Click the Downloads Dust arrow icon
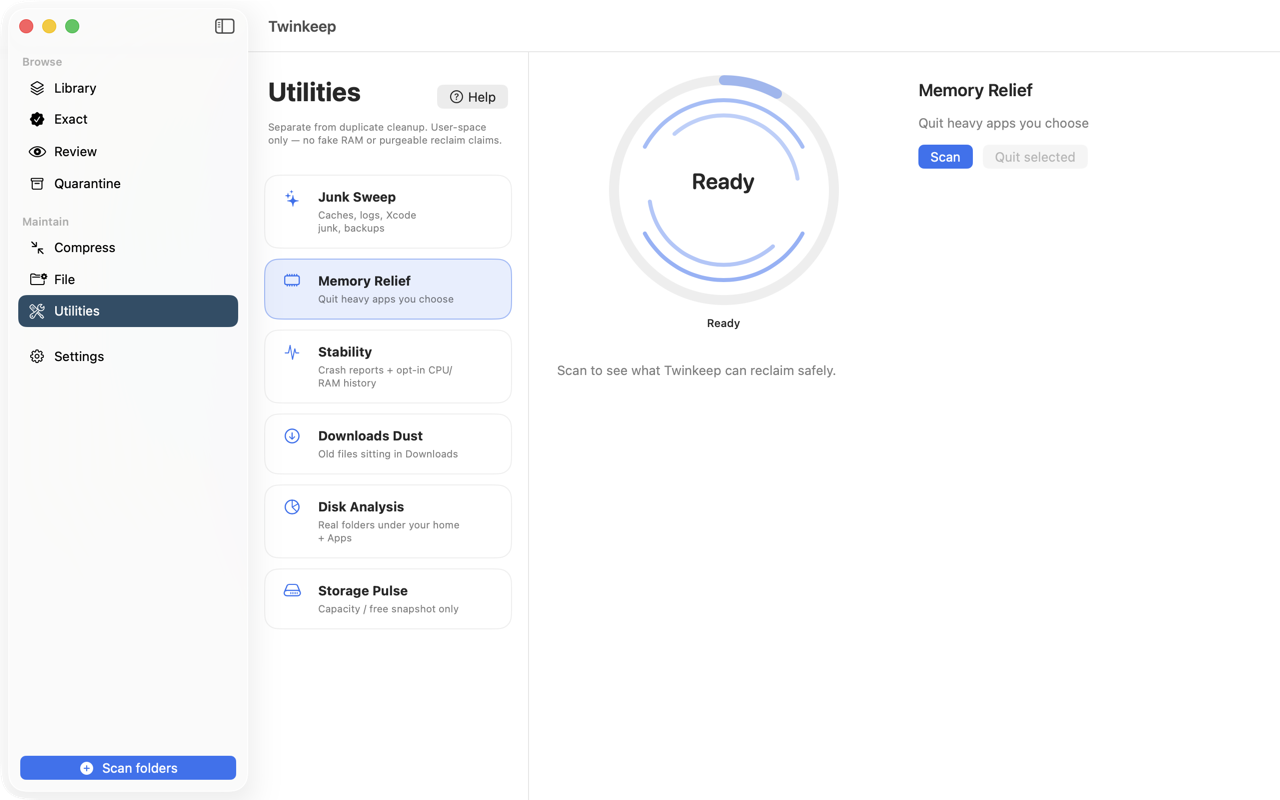 [x=292, y=436]
